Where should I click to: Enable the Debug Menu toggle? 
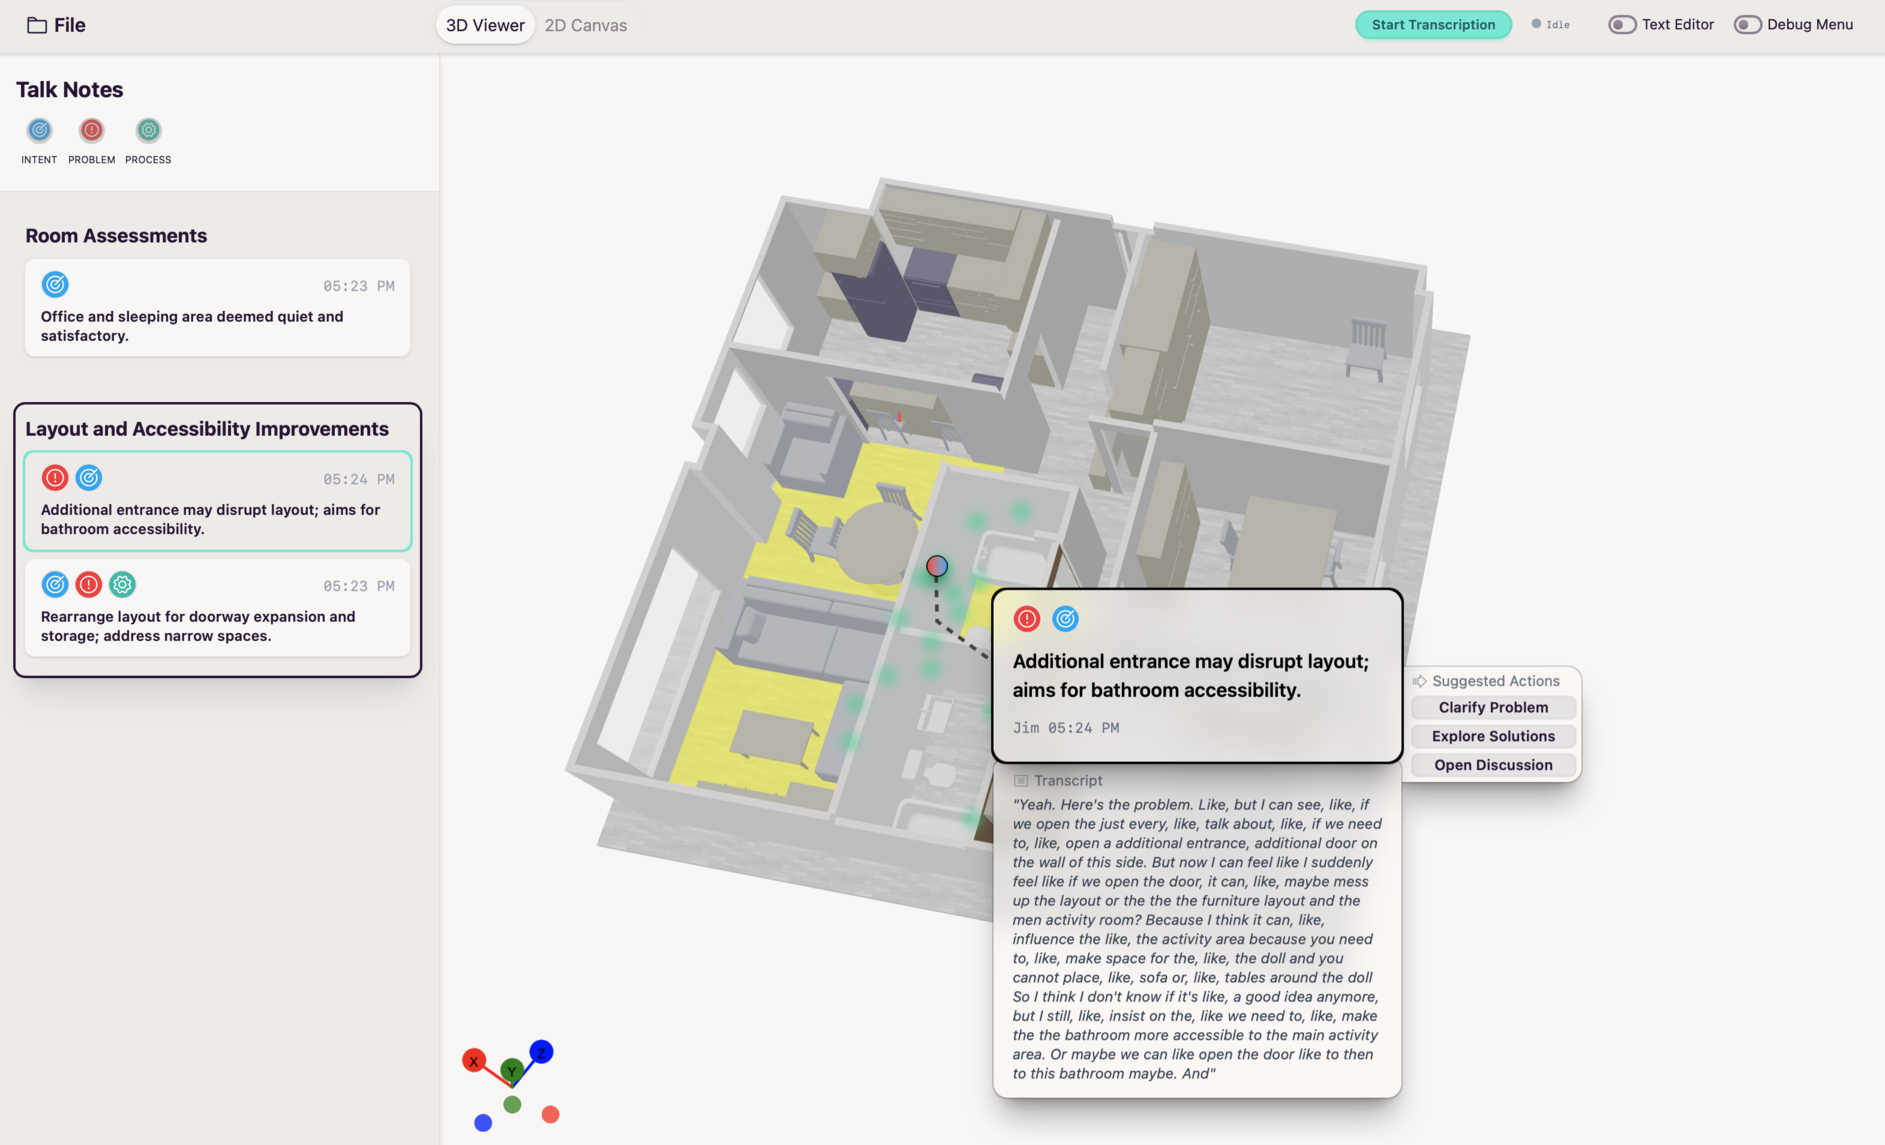pos(1746,25)
